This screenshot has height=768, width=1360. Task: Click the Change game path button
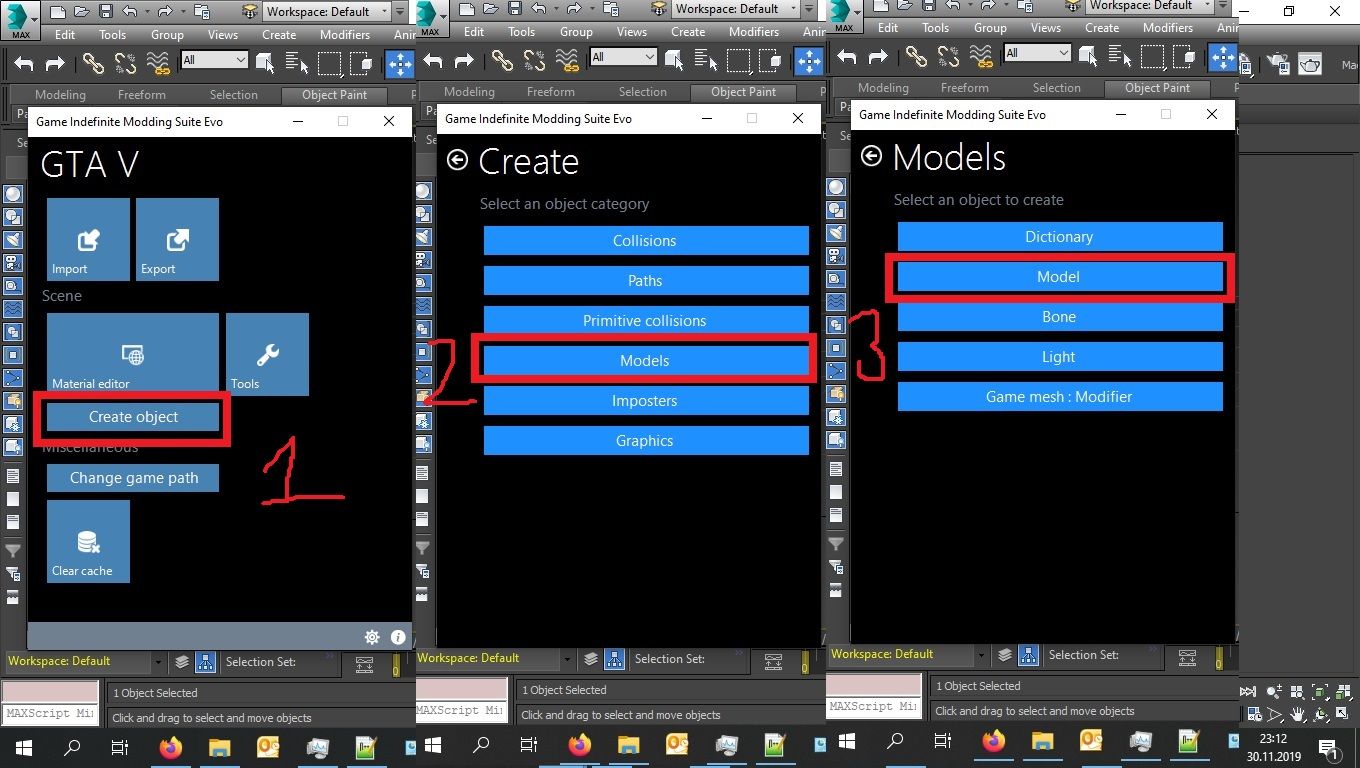pyautogui.click(x=133, y=478)
